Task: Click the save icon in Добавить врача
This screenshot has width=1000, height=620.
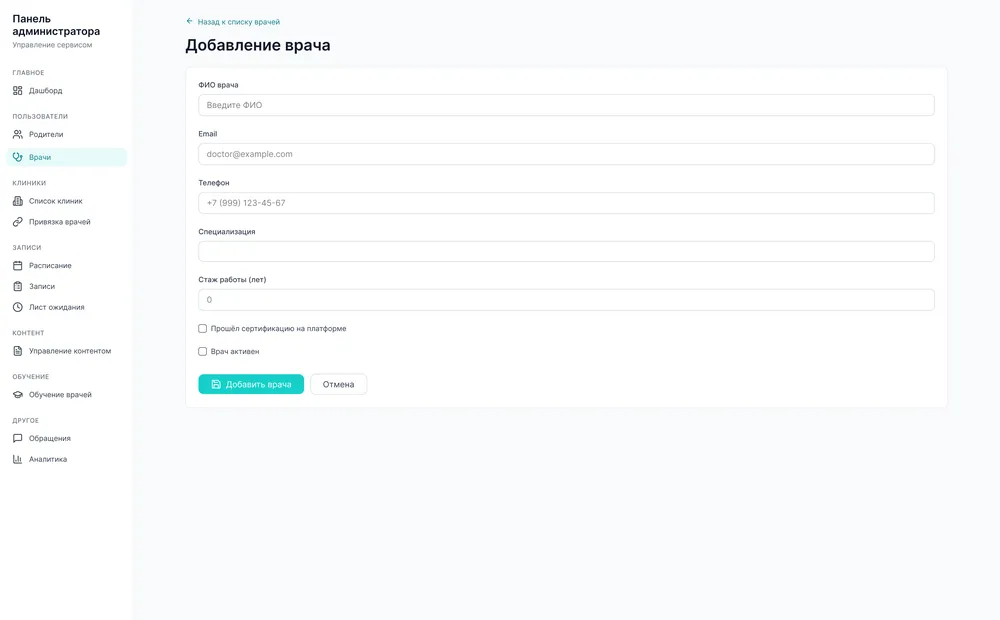Action: point(216,384)
